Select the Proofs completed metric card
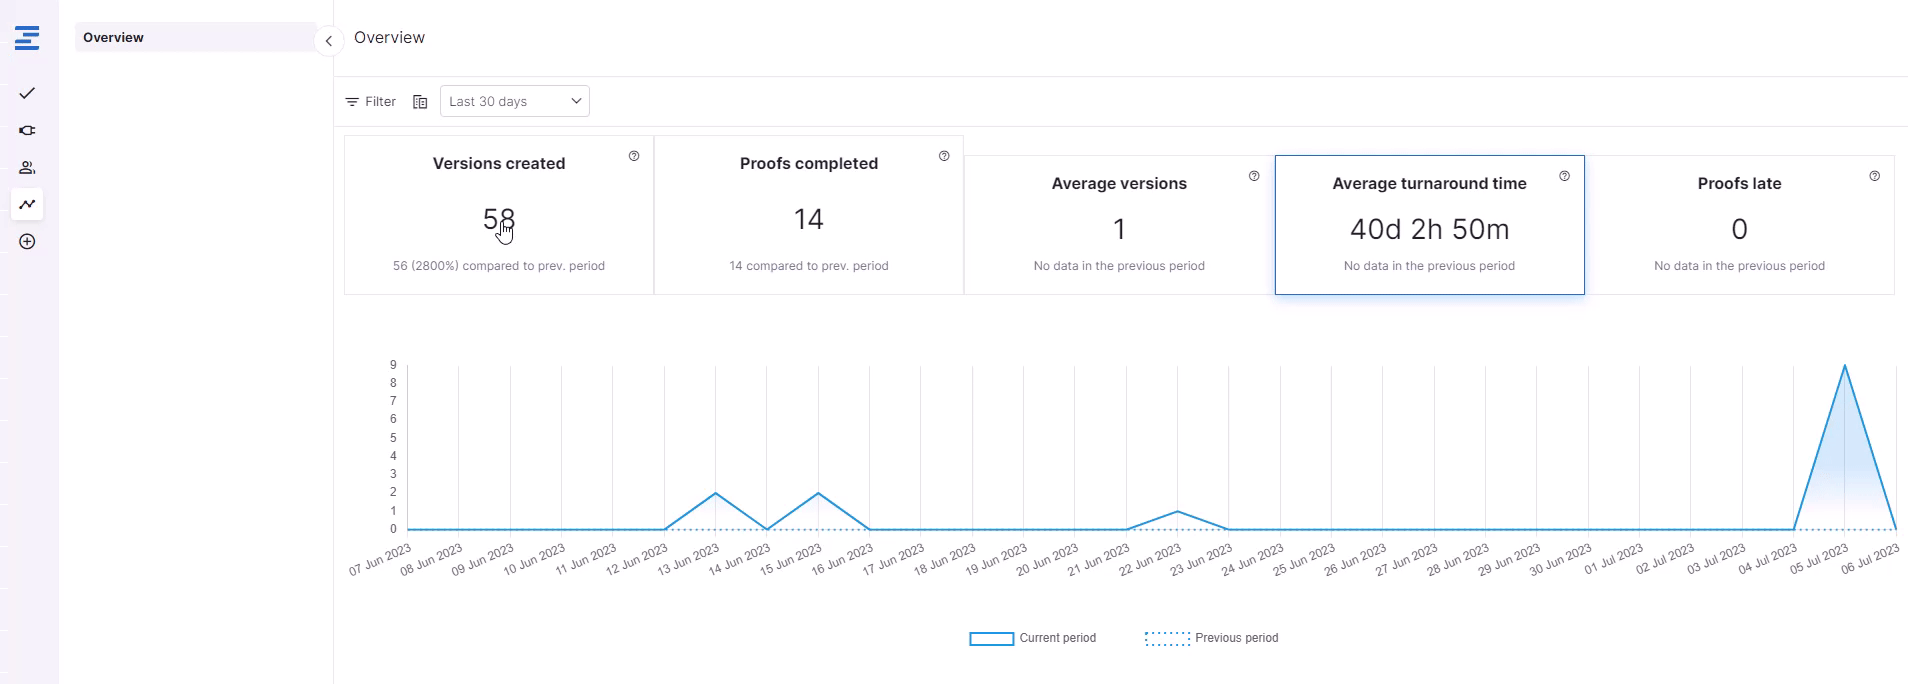1908x684 pixels. point(808,215)
